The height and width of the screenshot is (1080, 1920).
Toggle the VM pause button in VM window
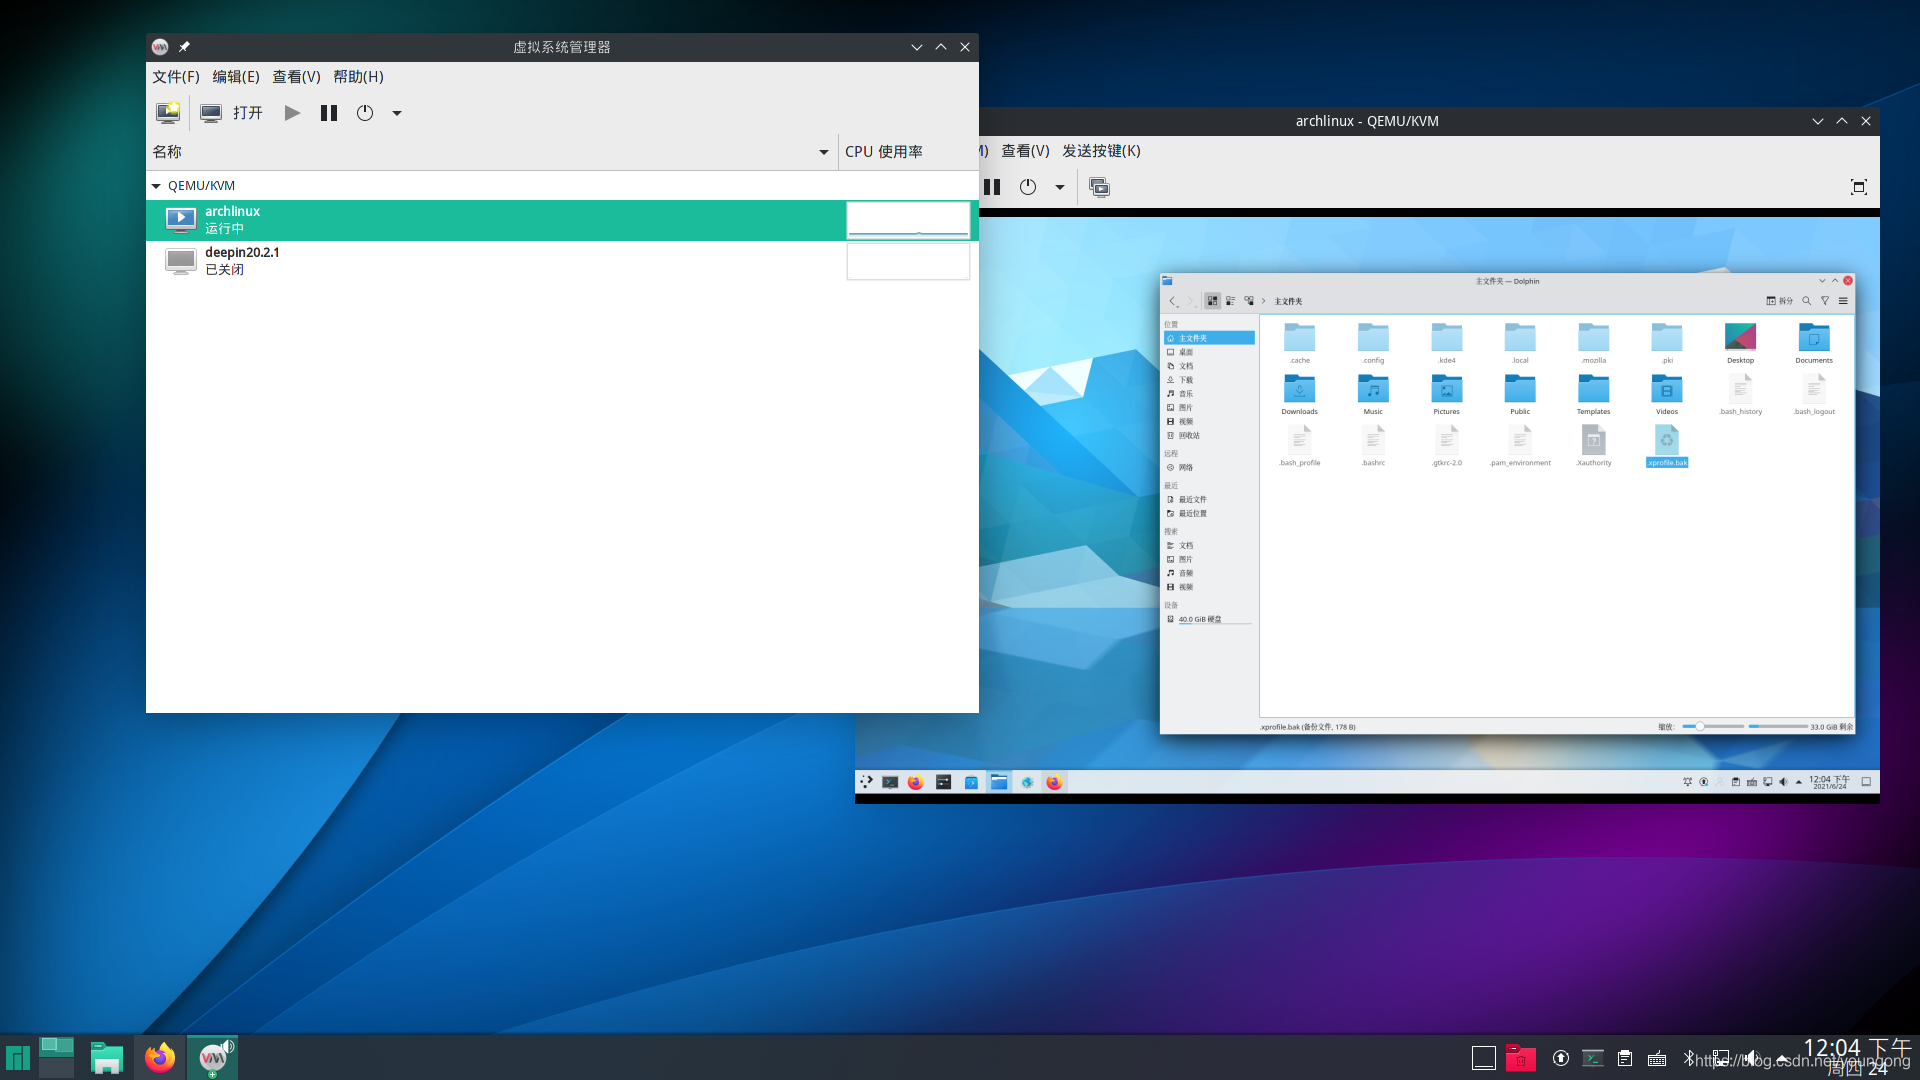tap(992, 186)
